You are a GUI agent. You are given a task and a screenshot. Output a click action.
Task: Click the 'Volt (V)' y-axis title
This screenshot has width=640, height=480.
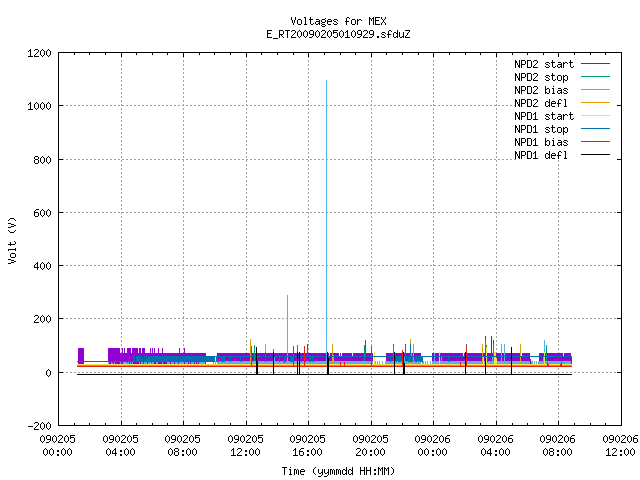[12, 240]
